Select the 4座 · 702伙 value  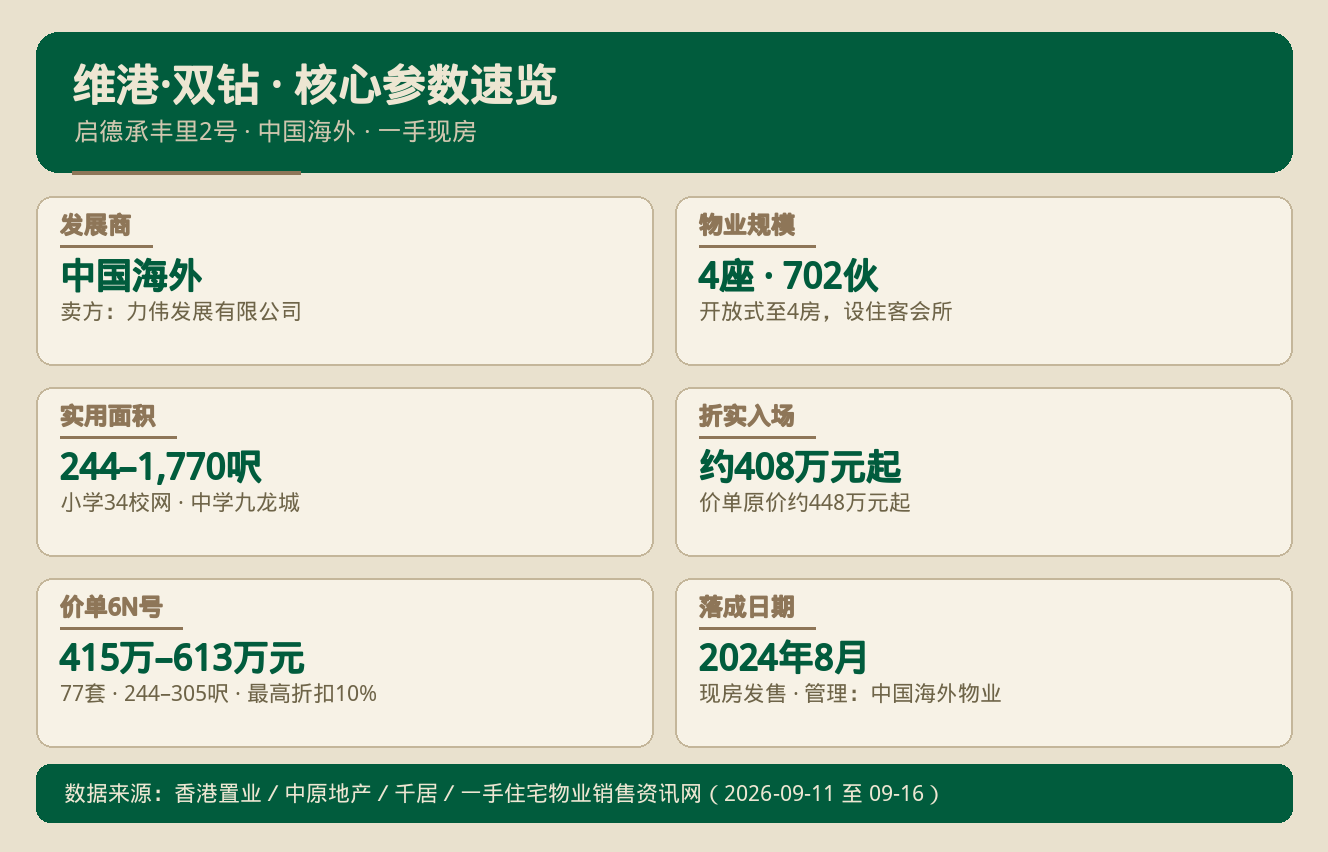pos(789,275)
